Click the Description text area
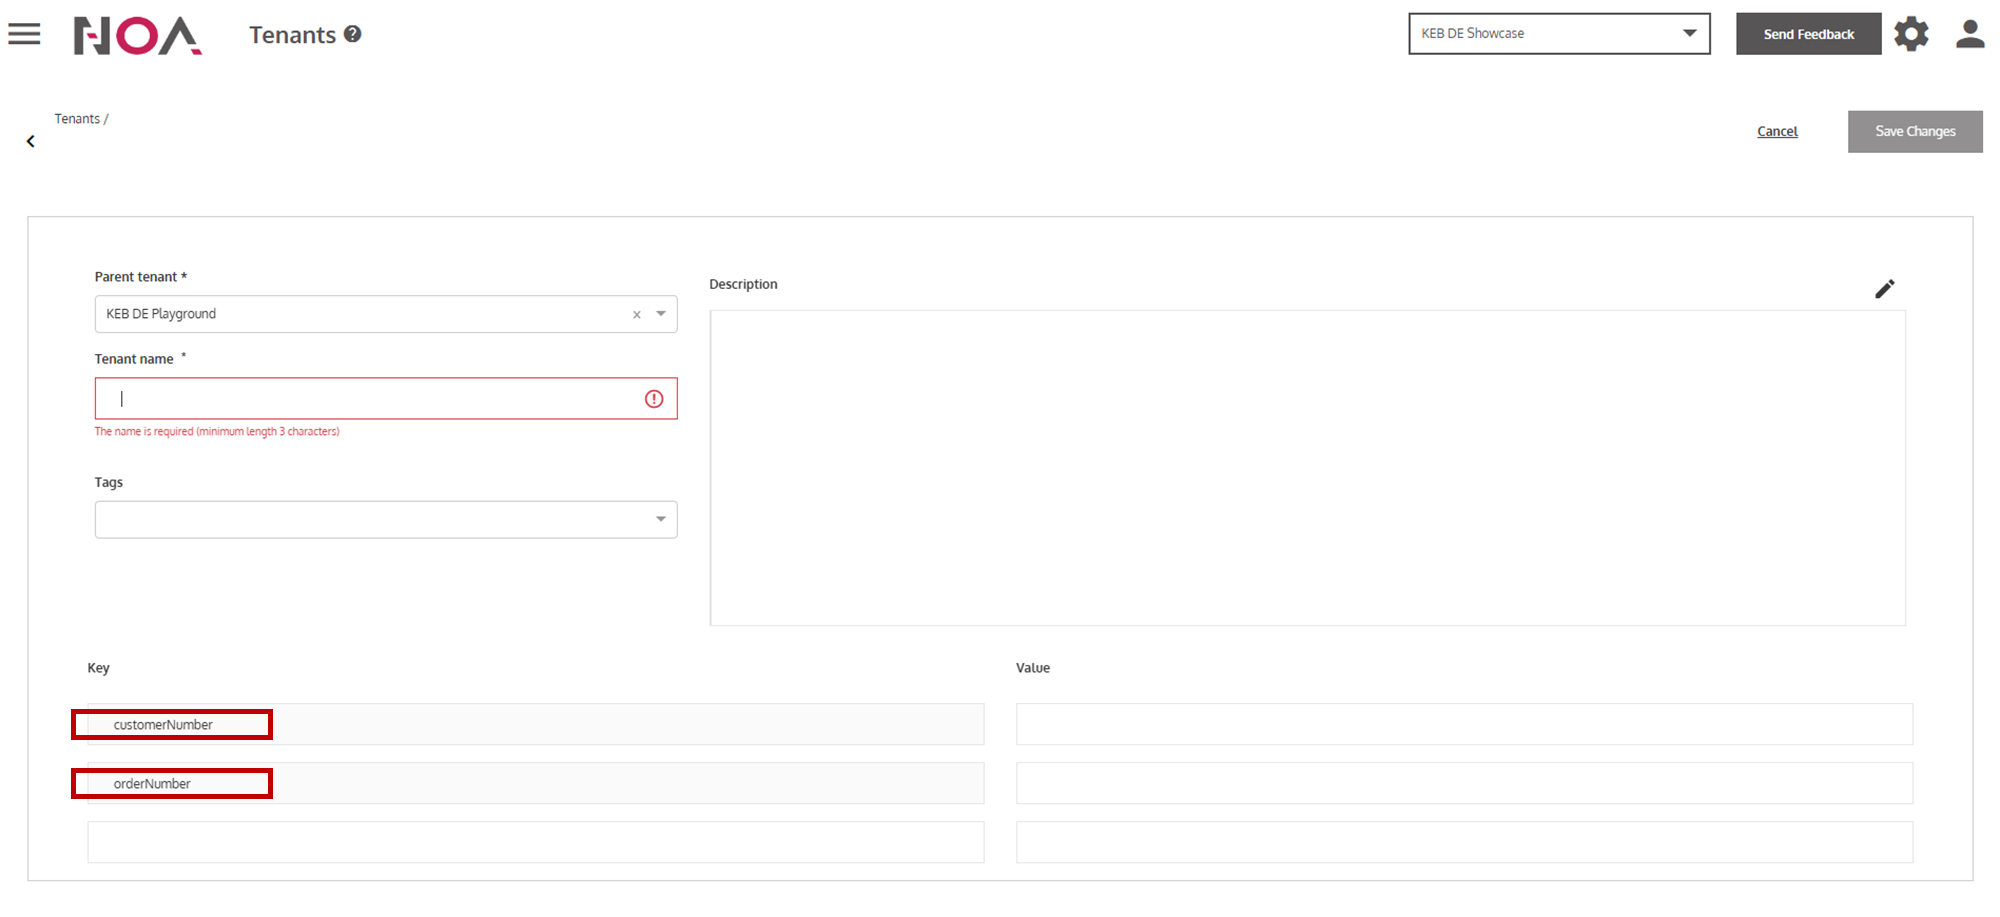This screenshot has width=2000, height=917. click(x=1307, y=468)
